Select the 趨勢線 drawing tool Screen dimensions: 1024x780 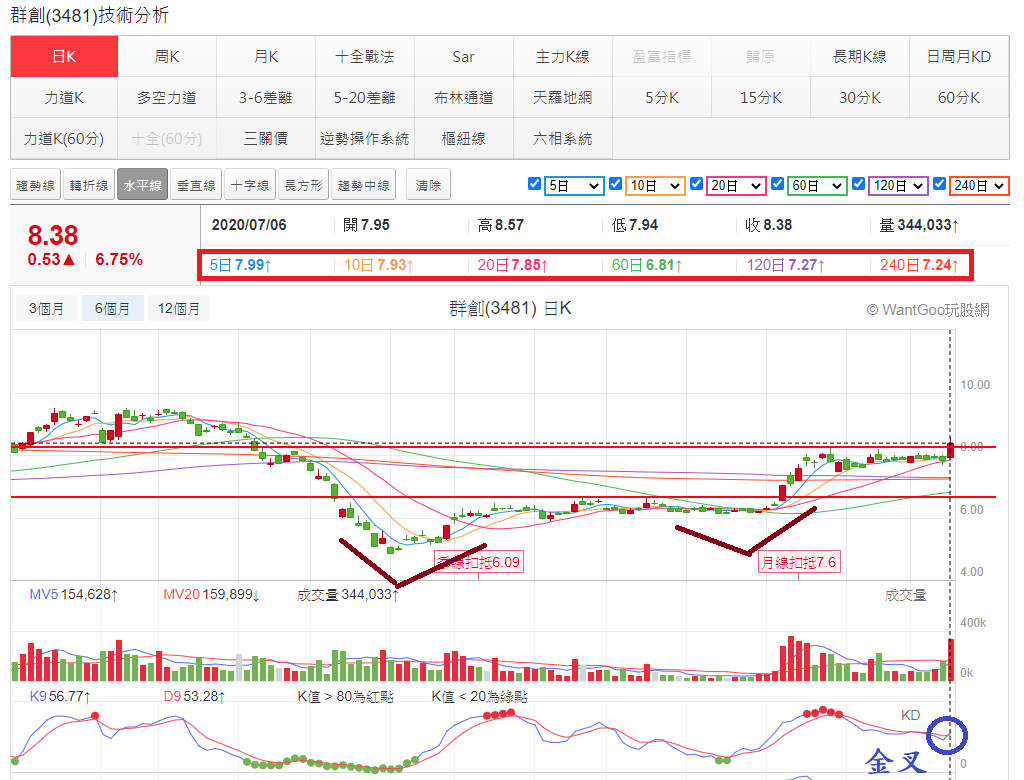(x=36, y=186)
